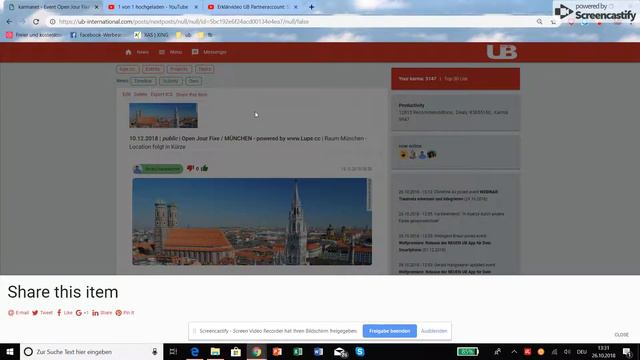Share via the Facebook Like icon
The image size is (640, 360).
point(64,313)
